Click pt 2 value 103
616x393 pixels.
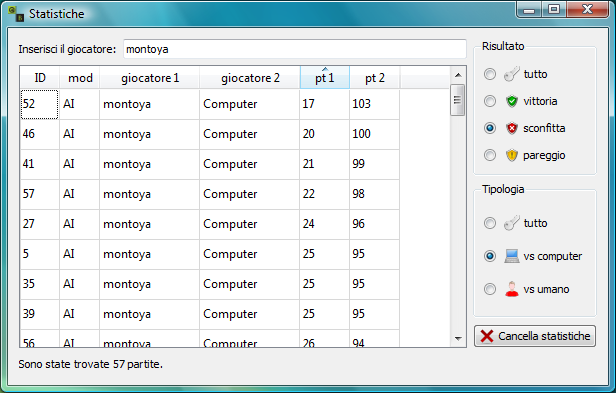374,104
